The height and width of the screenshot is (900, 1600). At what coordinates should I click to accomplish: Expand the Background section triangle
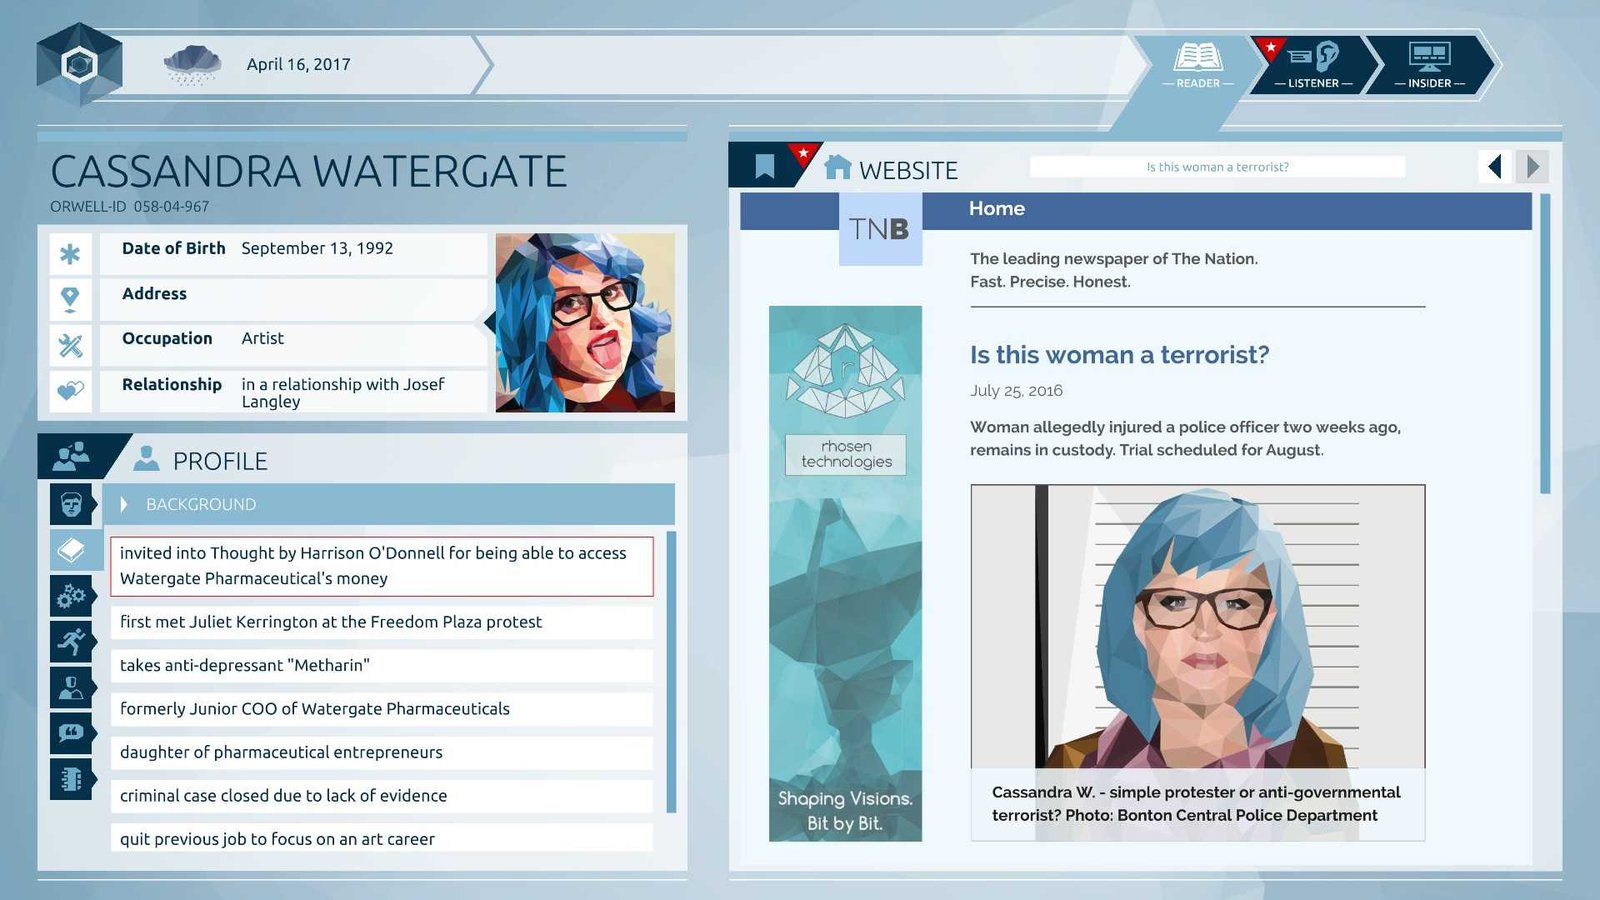124,505
